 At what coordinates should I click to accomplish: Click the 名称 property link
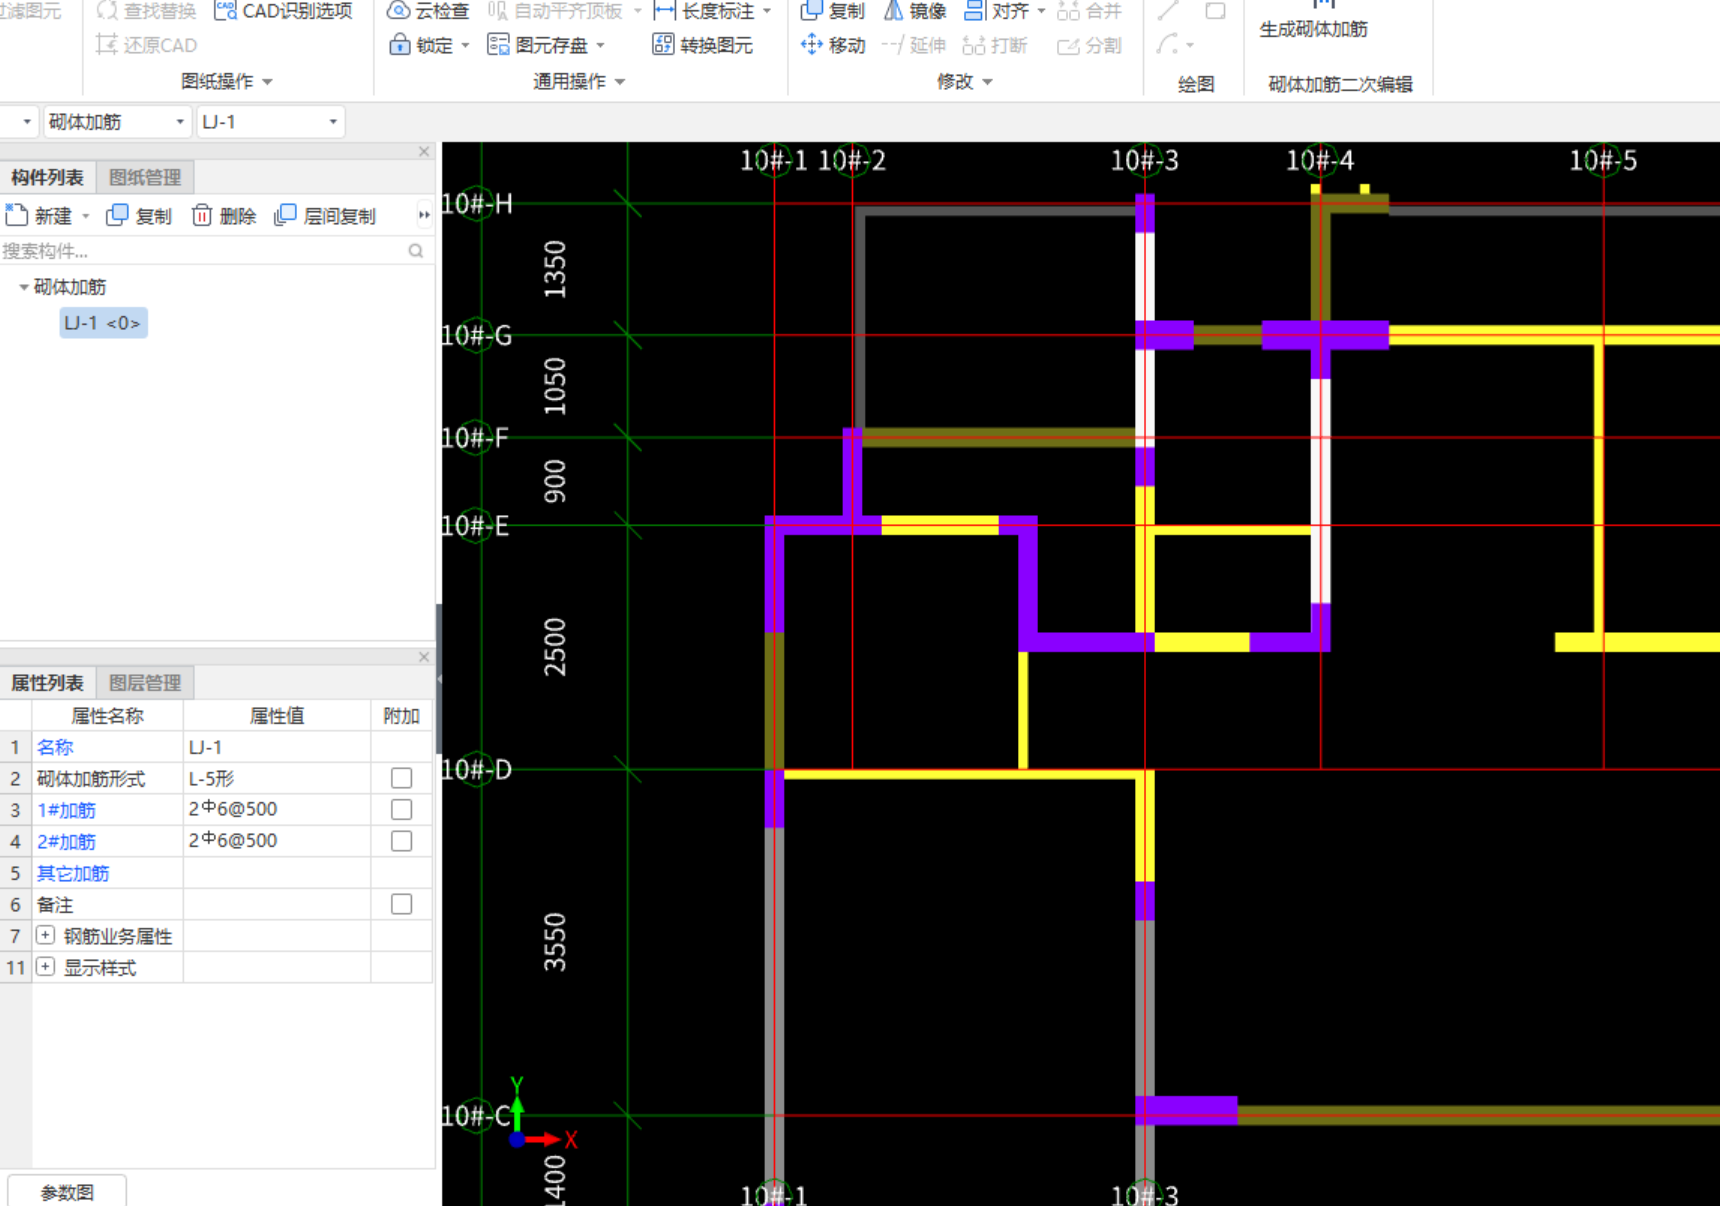tap(55, 747)
